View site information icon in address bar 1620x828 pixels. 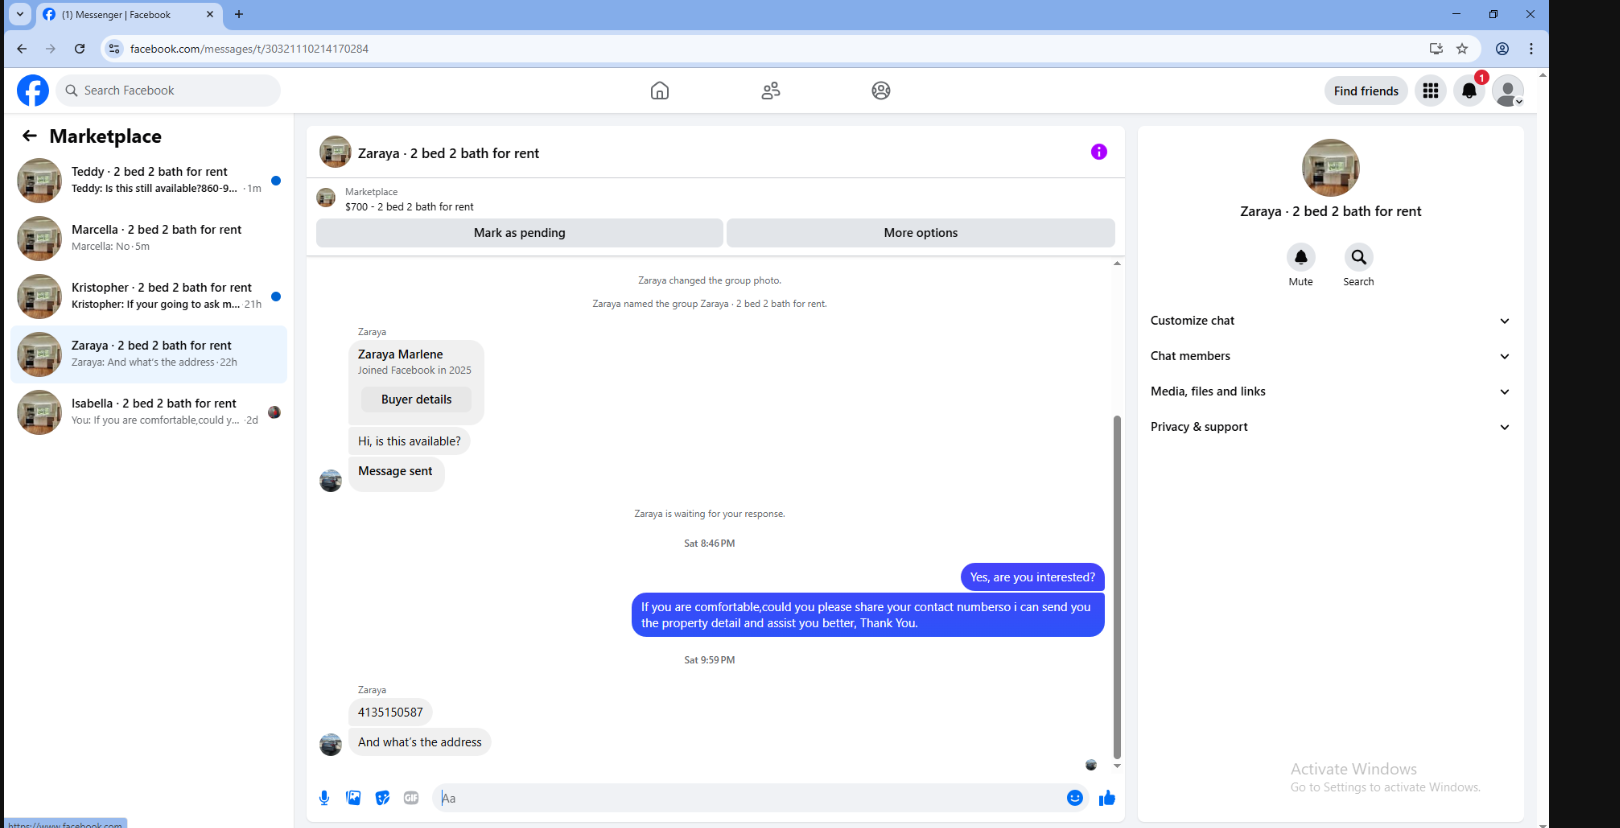114,48
